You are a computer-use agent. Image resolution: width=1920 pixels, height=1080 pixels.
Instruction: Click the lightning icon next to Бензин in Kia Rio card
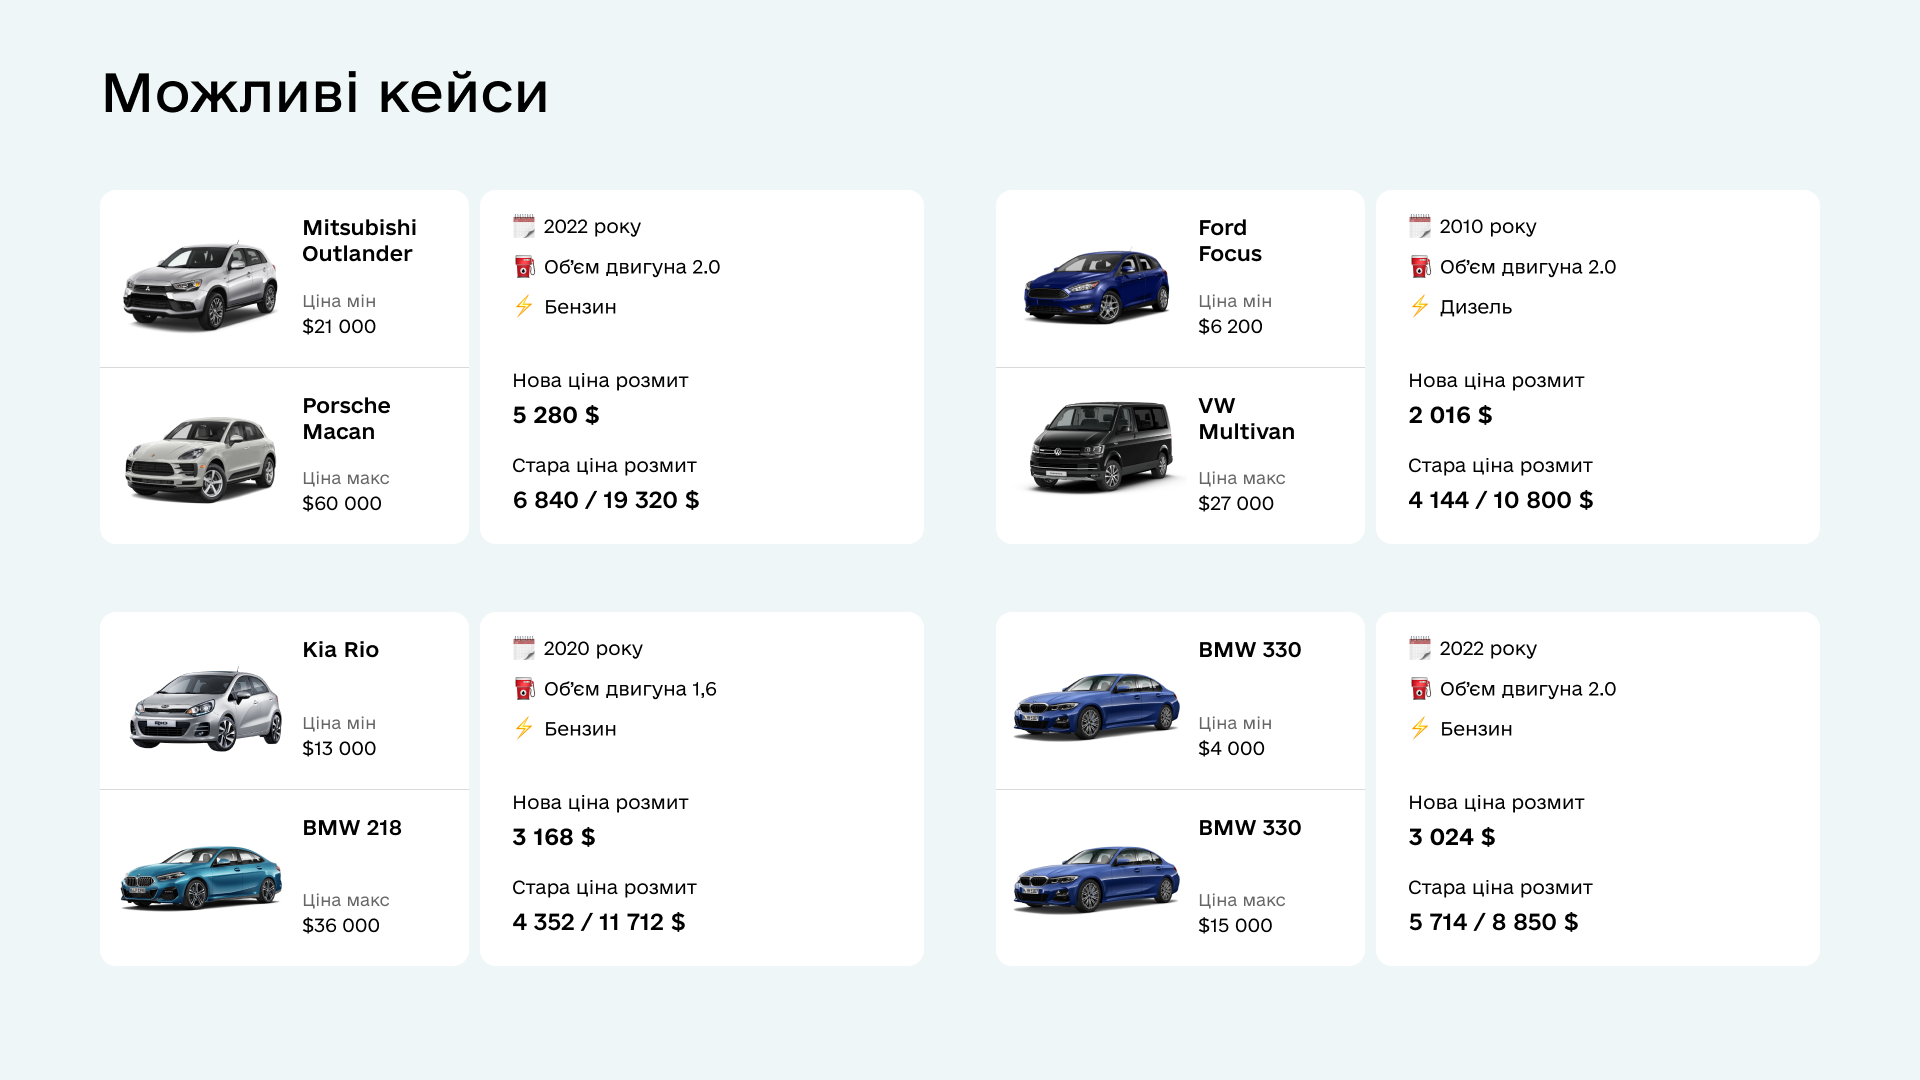(523, 728)
